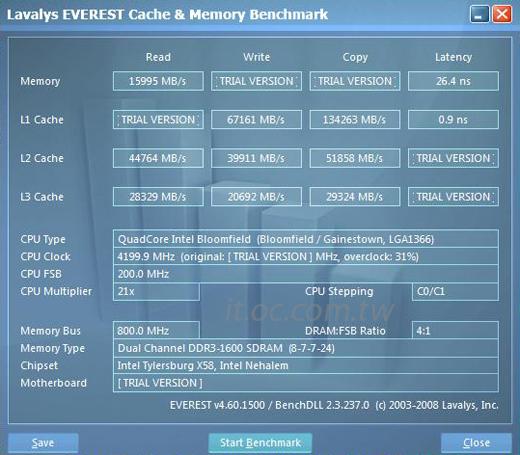The image size is (520, 455).
Task: Click the L1 Cache row label
Action: tap(42, 120)
